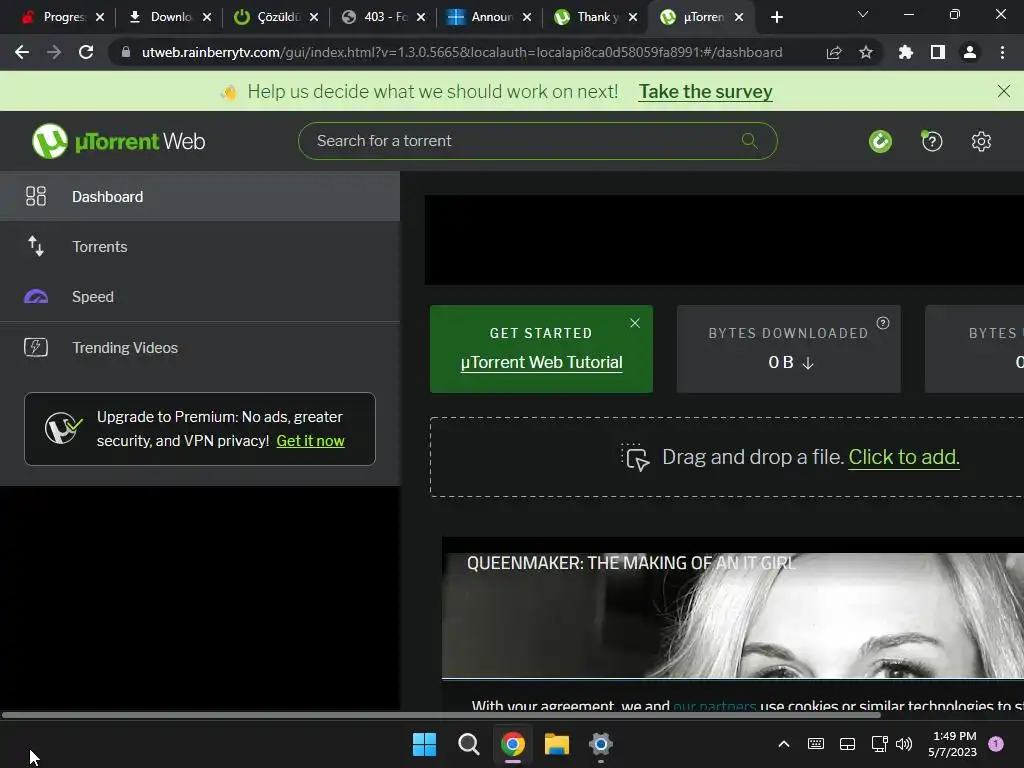Open Torrents in the sidebar
The width and height of the screenshot is (1024, 768).
[200, 246]
